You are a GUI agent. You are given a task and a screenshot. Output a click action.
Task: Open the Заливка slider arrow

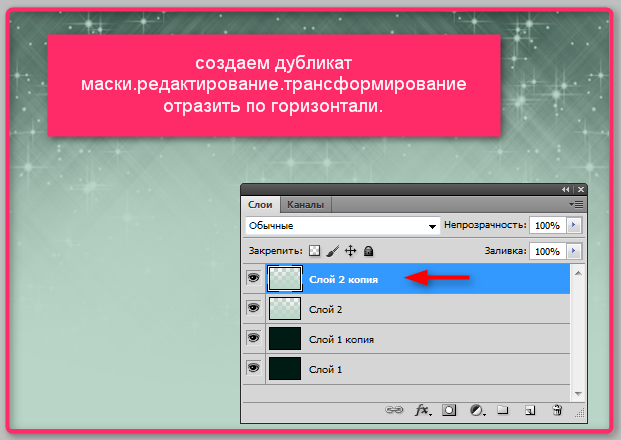tap(574, 251)
